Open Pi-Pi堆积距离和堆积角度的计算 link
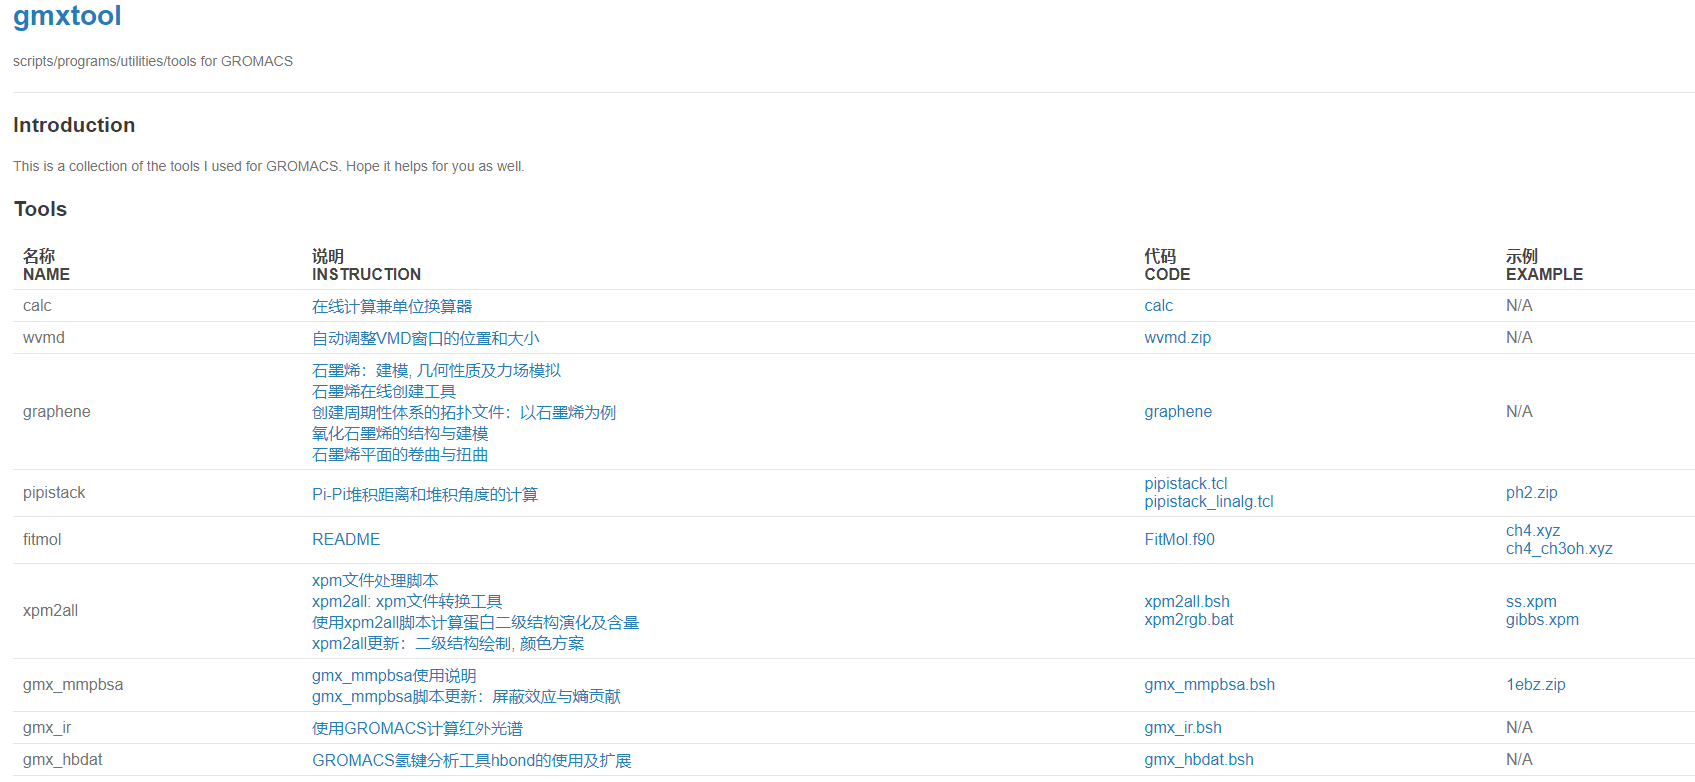Image resolution: width=1695 pixels, height=782 pixels. (425, 494)
